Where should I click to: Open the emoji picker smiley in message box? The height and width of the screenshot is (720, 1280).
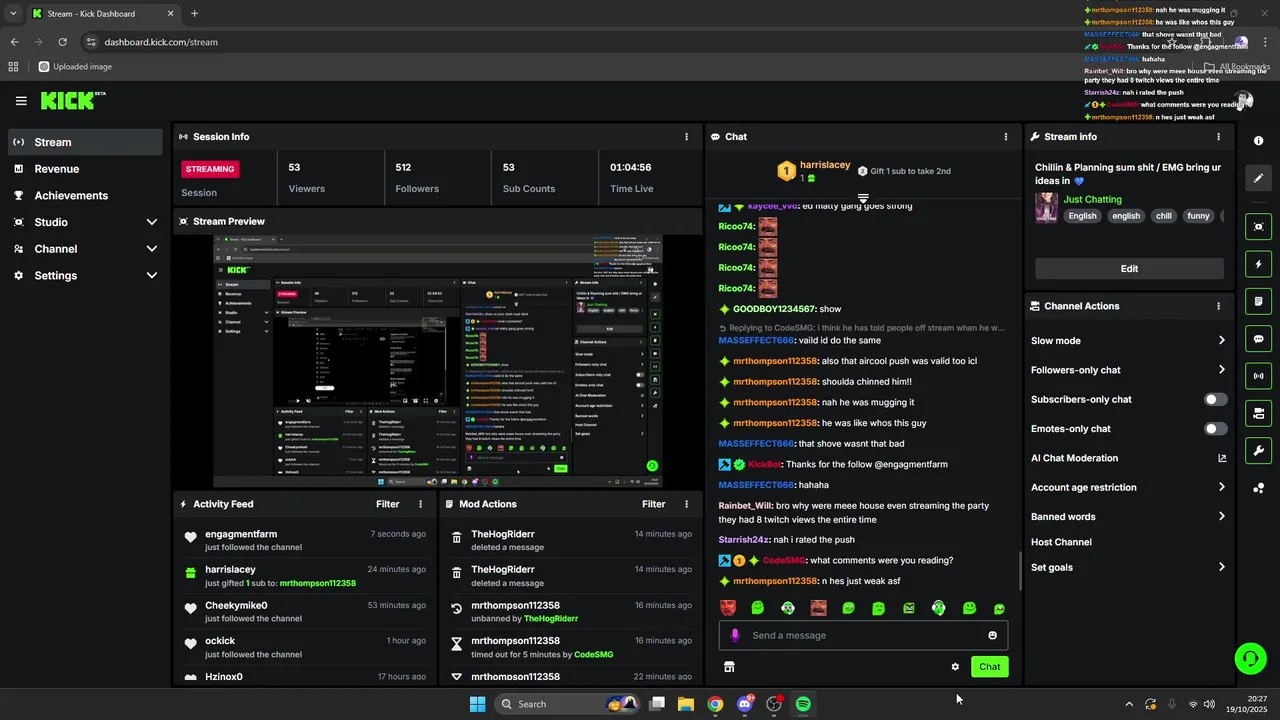(992, 635)
